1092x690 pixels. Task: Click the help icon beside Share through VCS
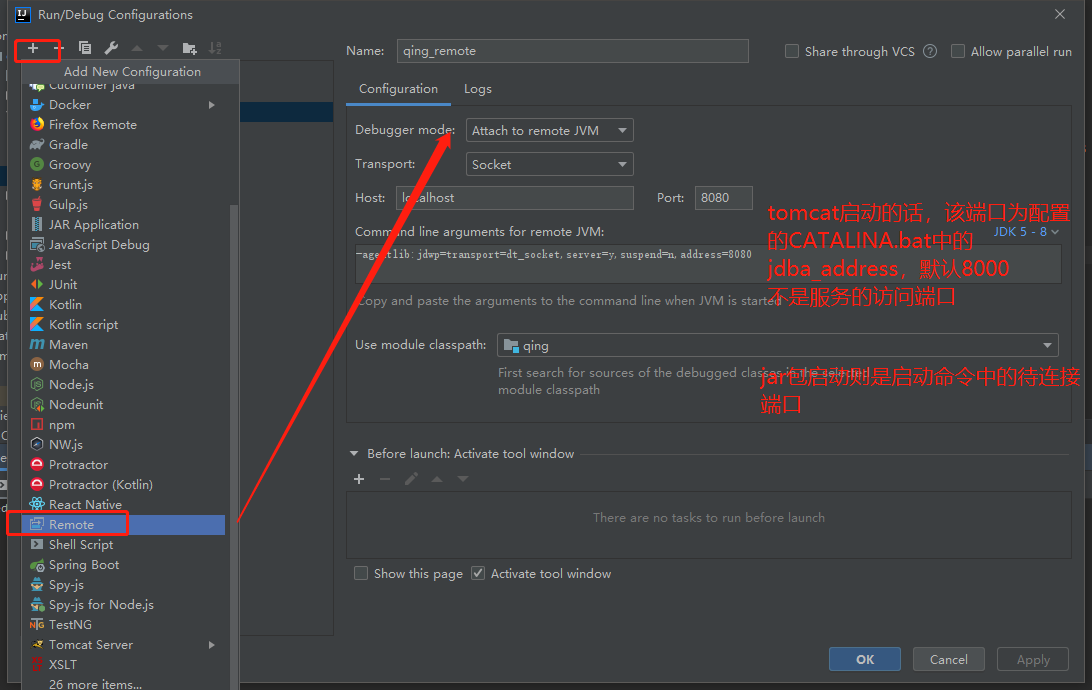[930, 52]
